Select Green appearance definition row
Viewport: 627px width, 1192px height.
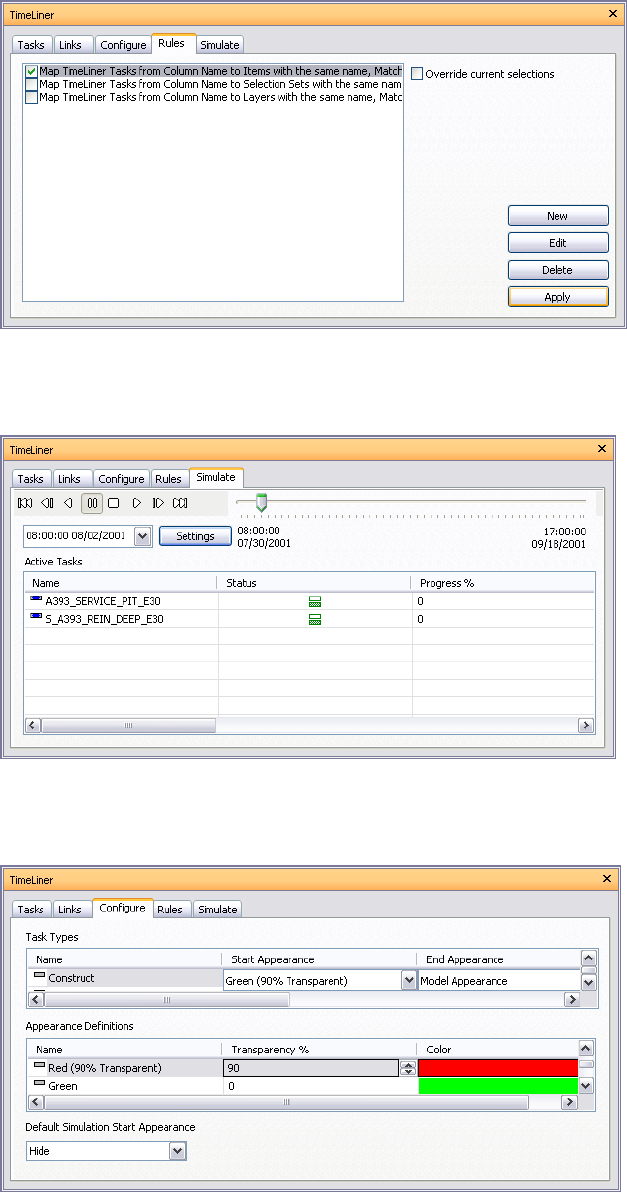pos(304,1086)
